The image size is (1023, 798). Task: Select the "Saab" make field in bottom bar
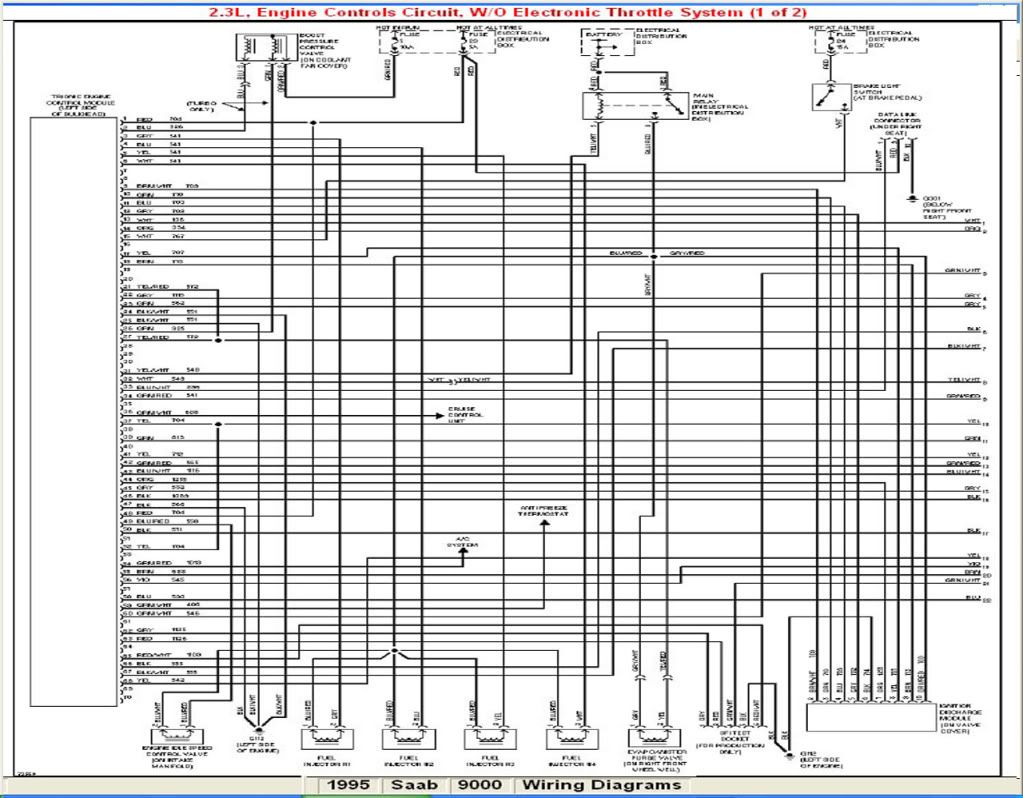[x=414, y=785]
